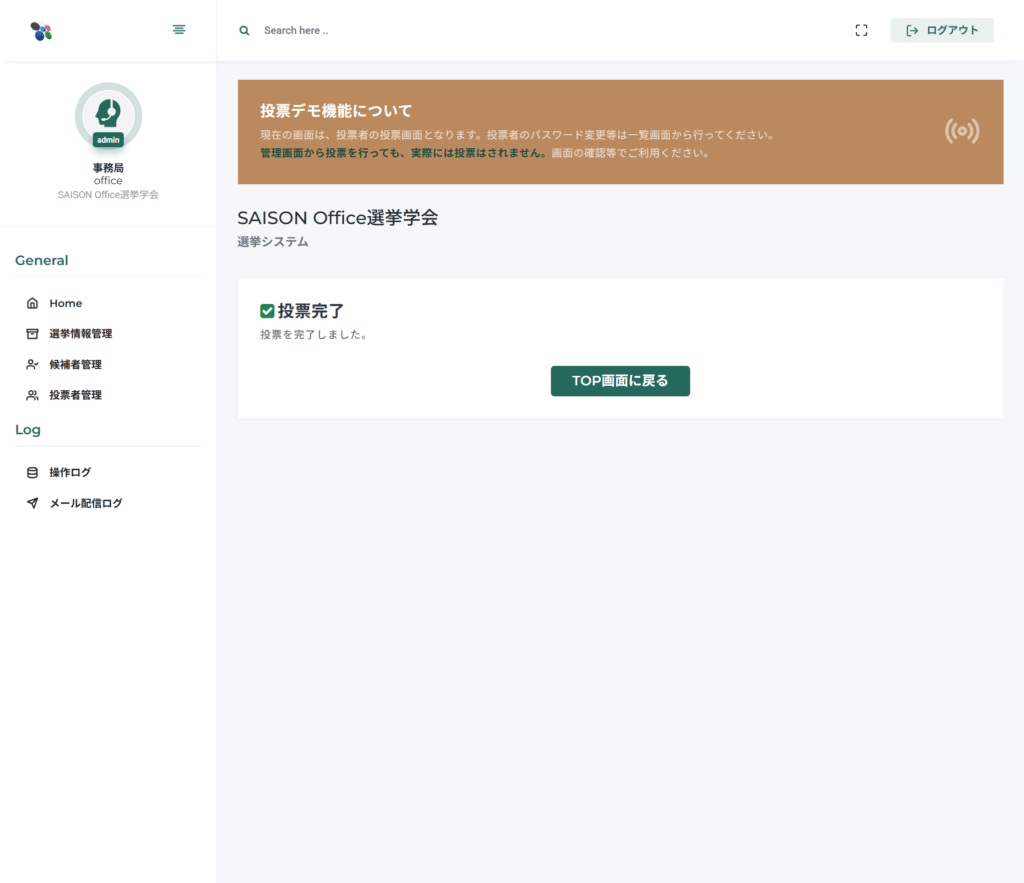The width and height of the screenshot is (1024, 883).
Task: Click the colorful app logo
Action: click(41, 31)
